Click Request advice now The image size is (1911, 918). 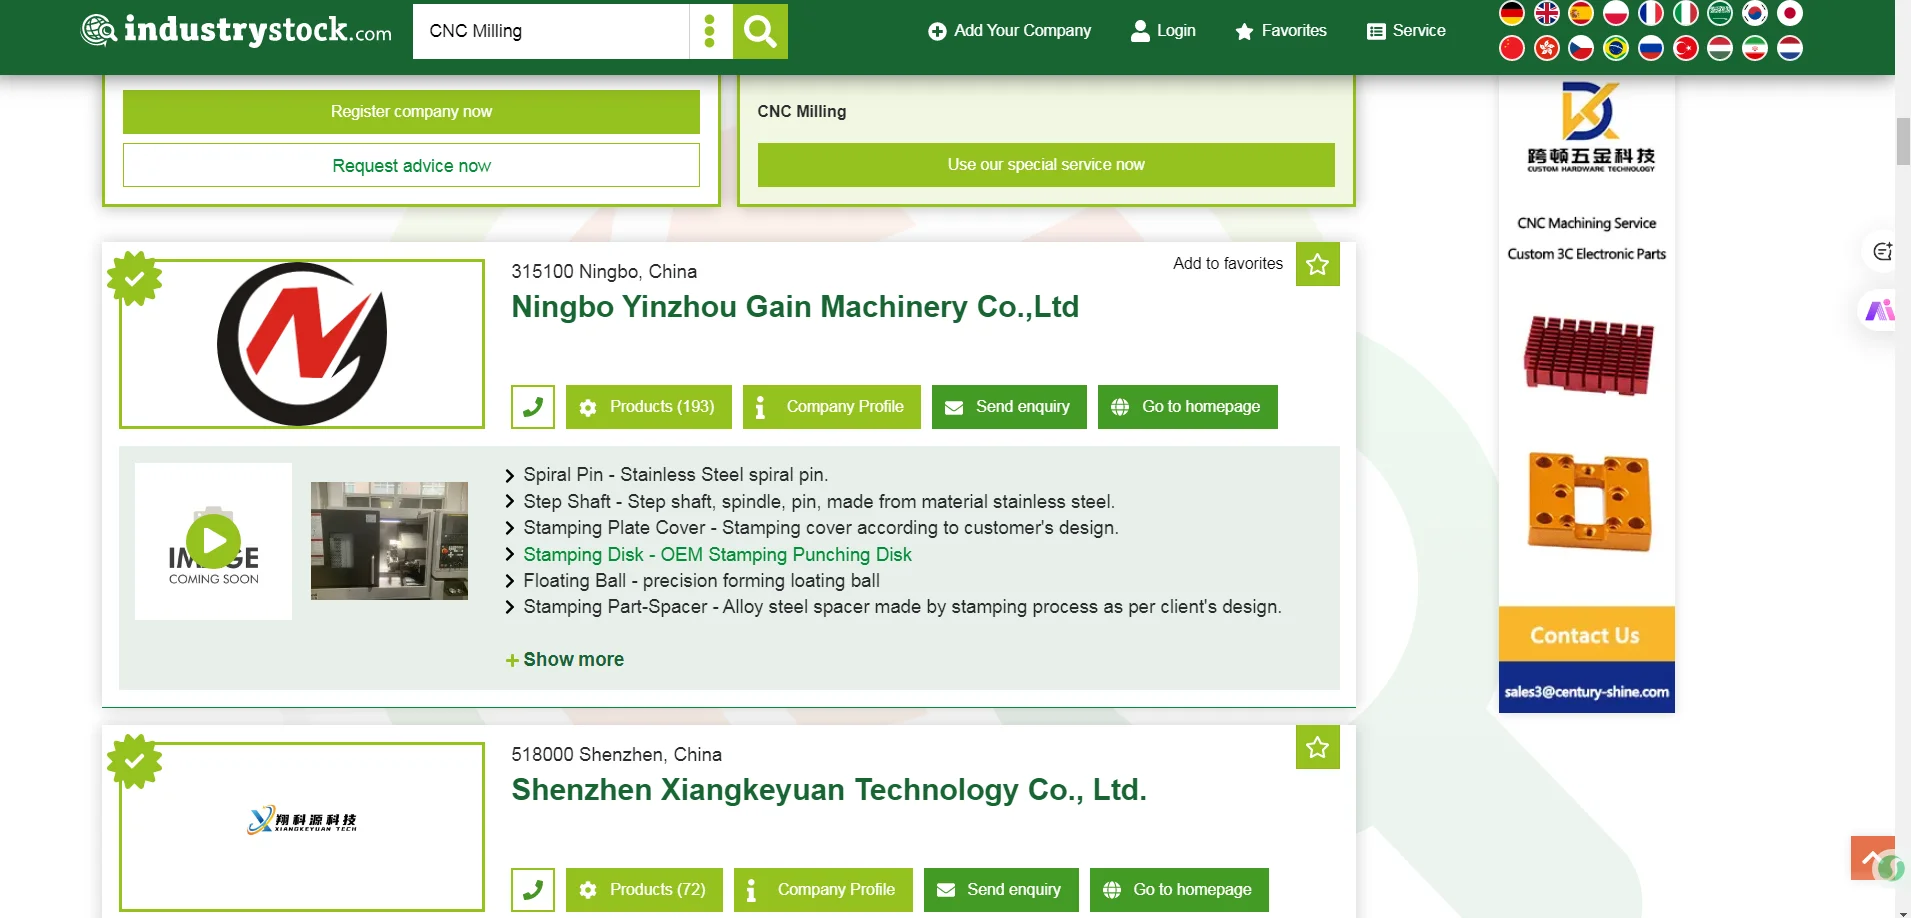[x=411, y=165]
